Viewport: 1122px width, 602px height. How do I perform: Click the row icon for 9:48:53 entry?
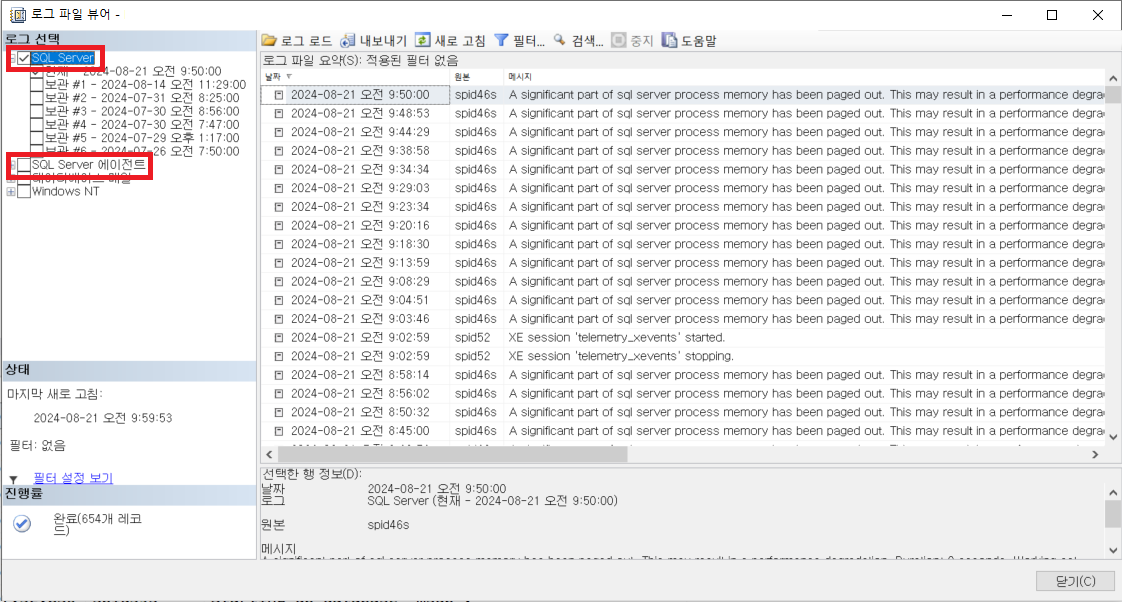pos(279,113)
